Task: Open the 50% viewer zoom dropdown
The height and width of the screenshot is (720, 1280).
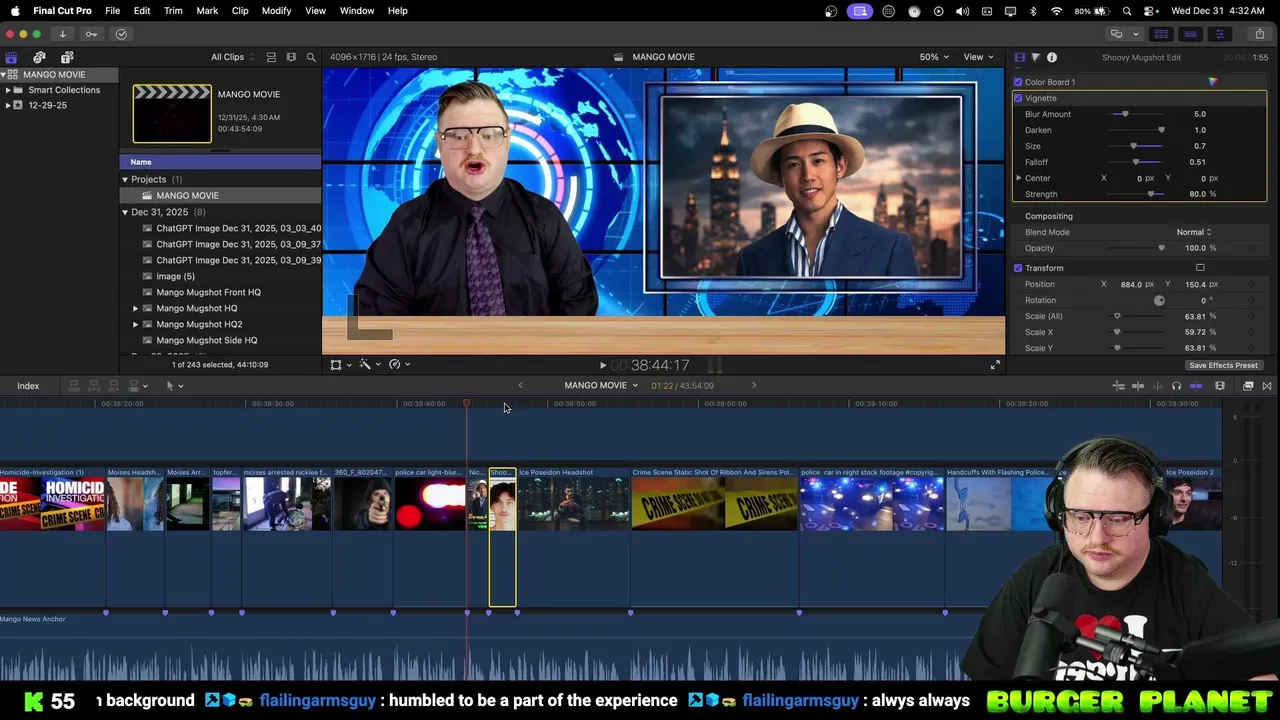Action: point(934,57)
